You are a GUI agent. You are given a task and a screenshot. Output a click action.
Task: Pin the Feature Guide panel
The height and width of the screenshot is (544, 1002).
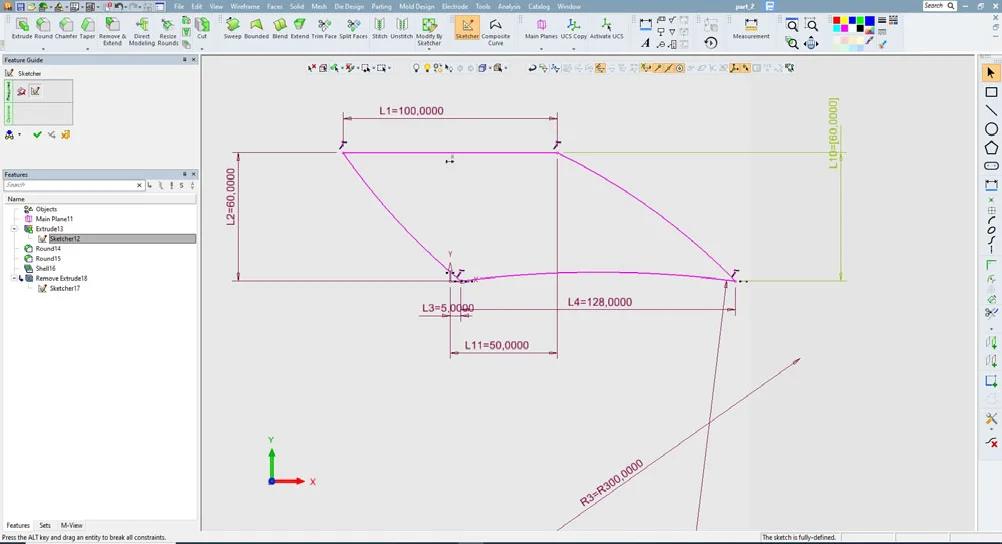click(185, 59)
